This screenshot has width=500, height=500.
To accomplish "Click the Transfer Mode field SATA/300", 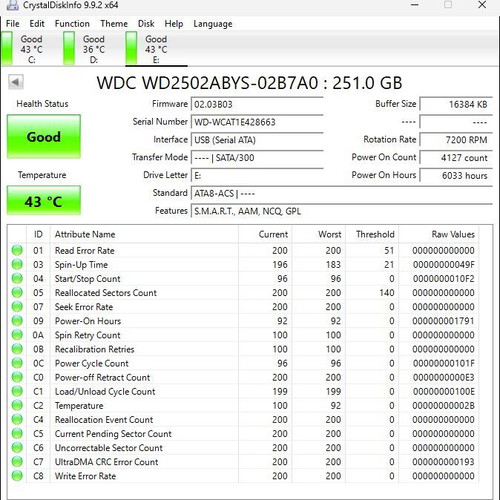I will click(x=257, y=158).
